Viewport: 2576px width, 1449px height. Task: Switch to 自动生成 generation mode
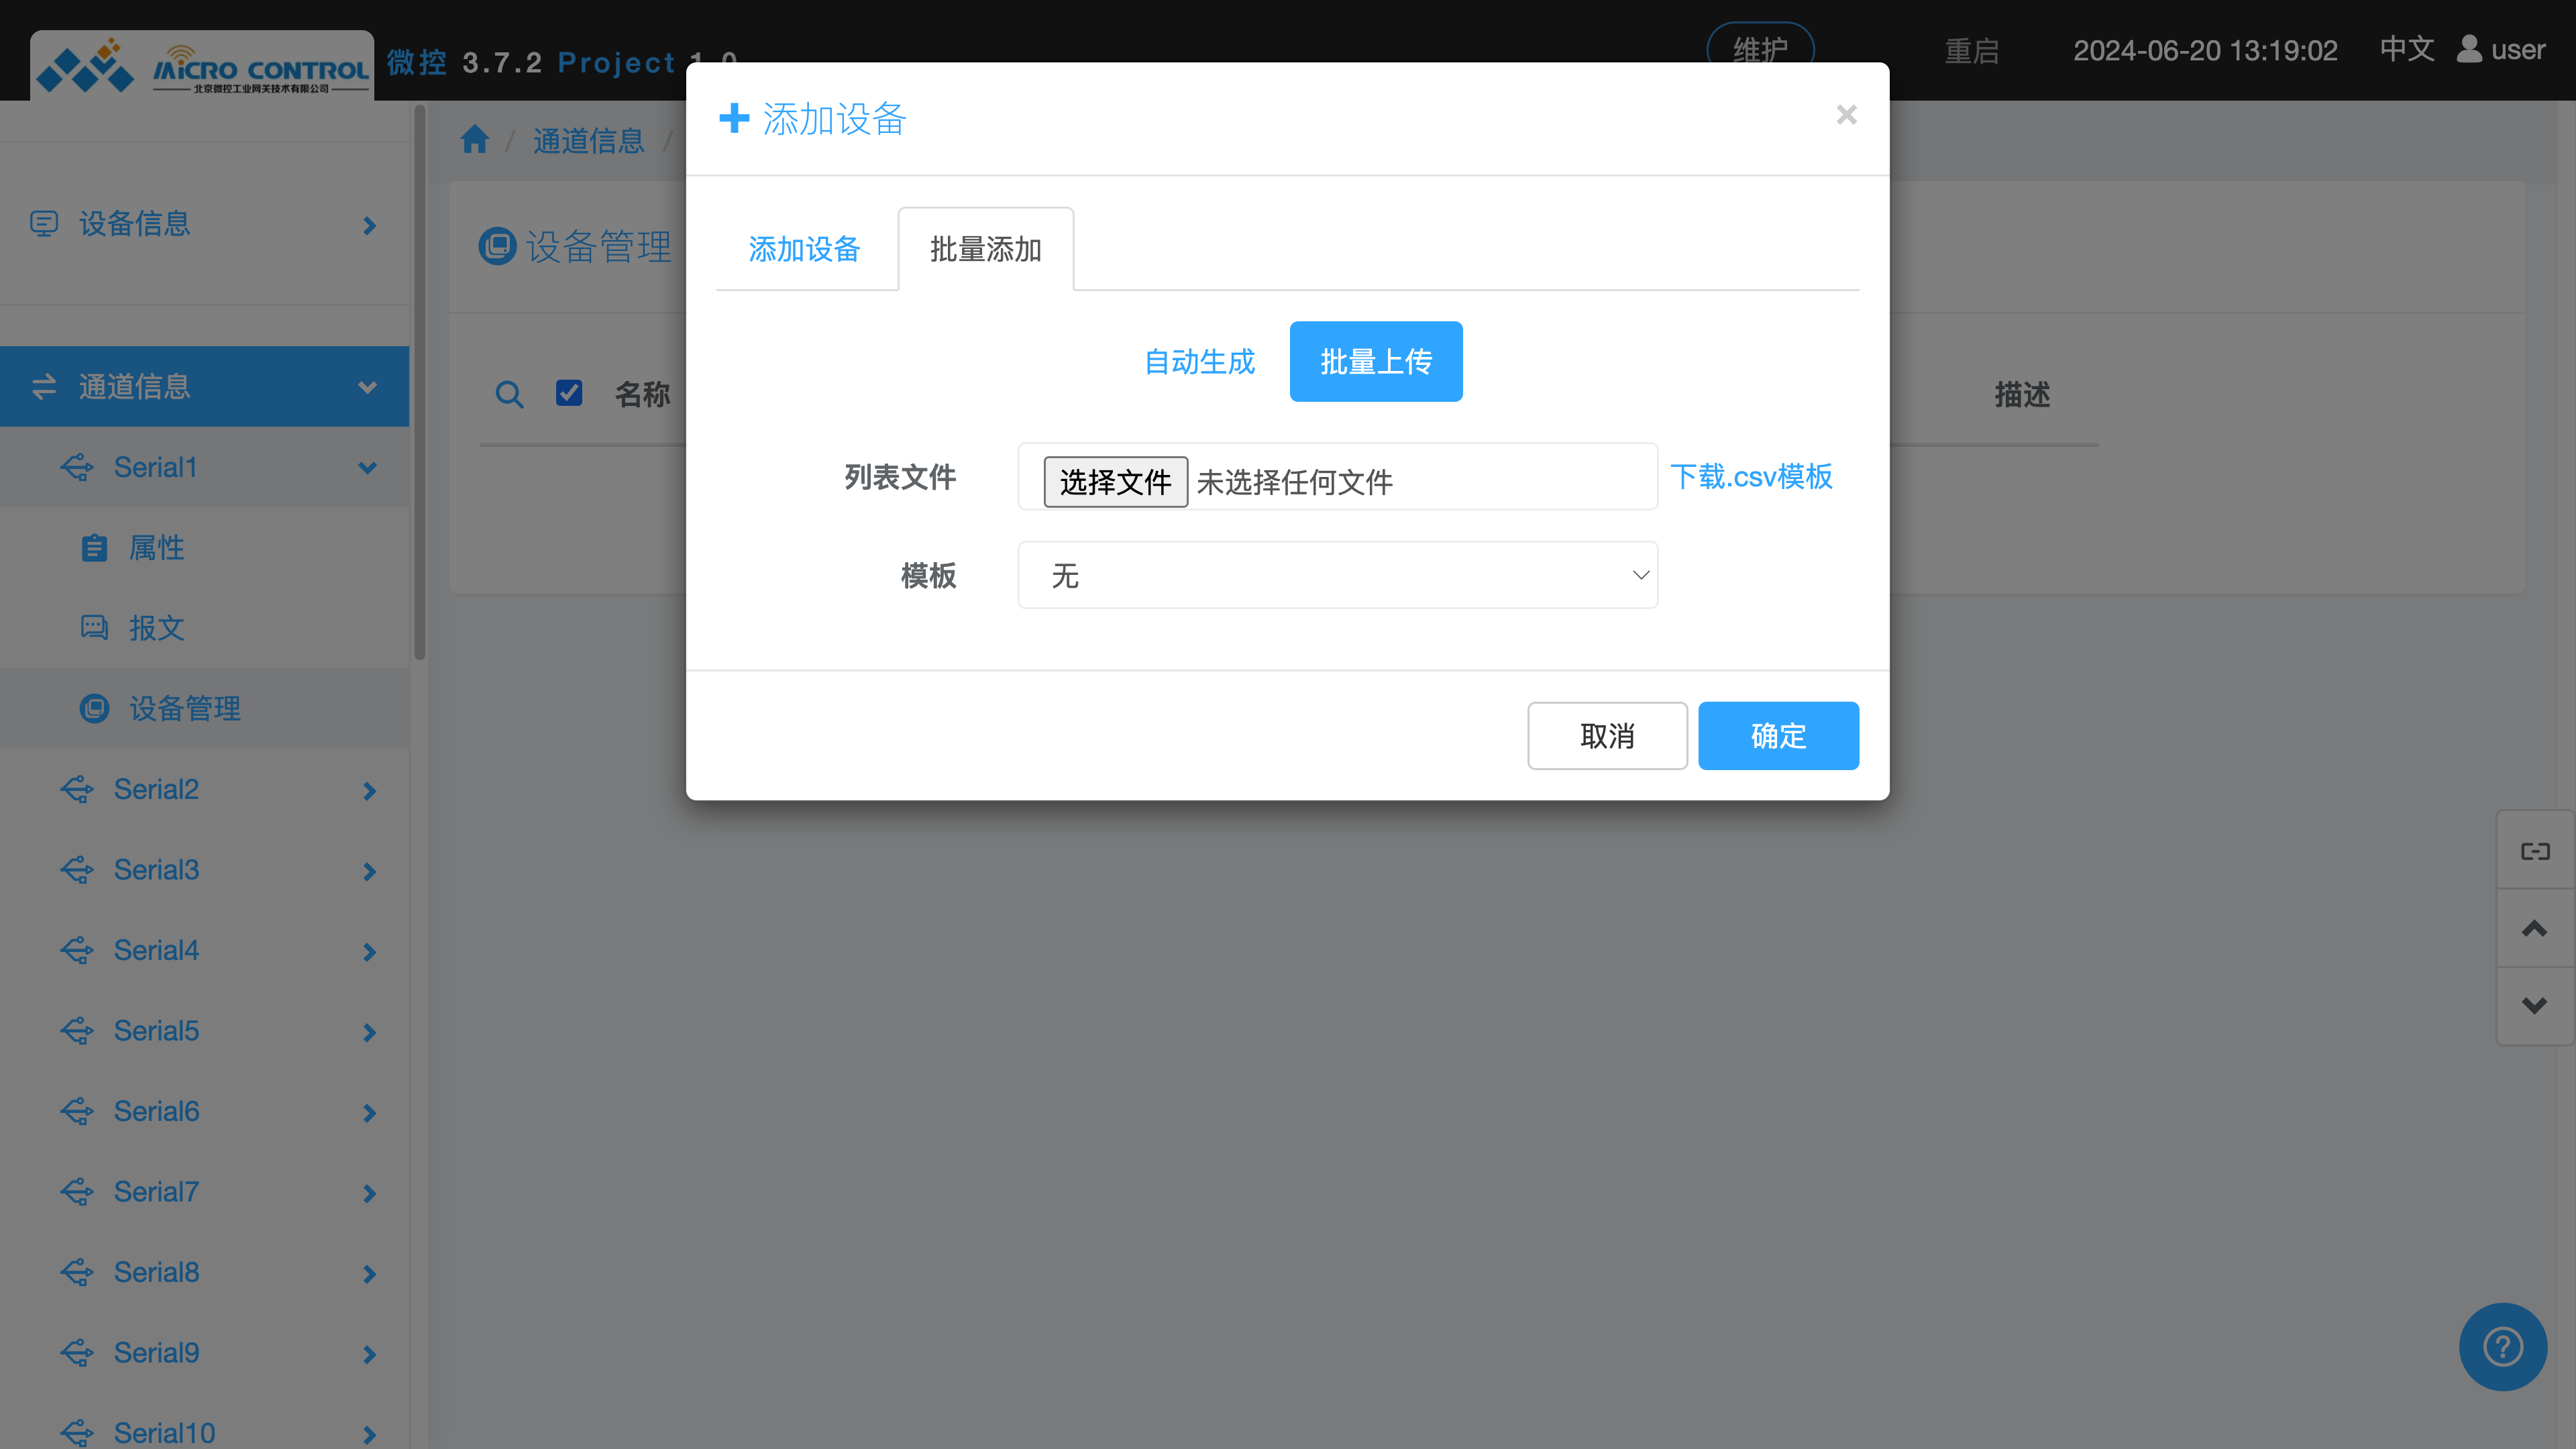(x=1199, y=361)
